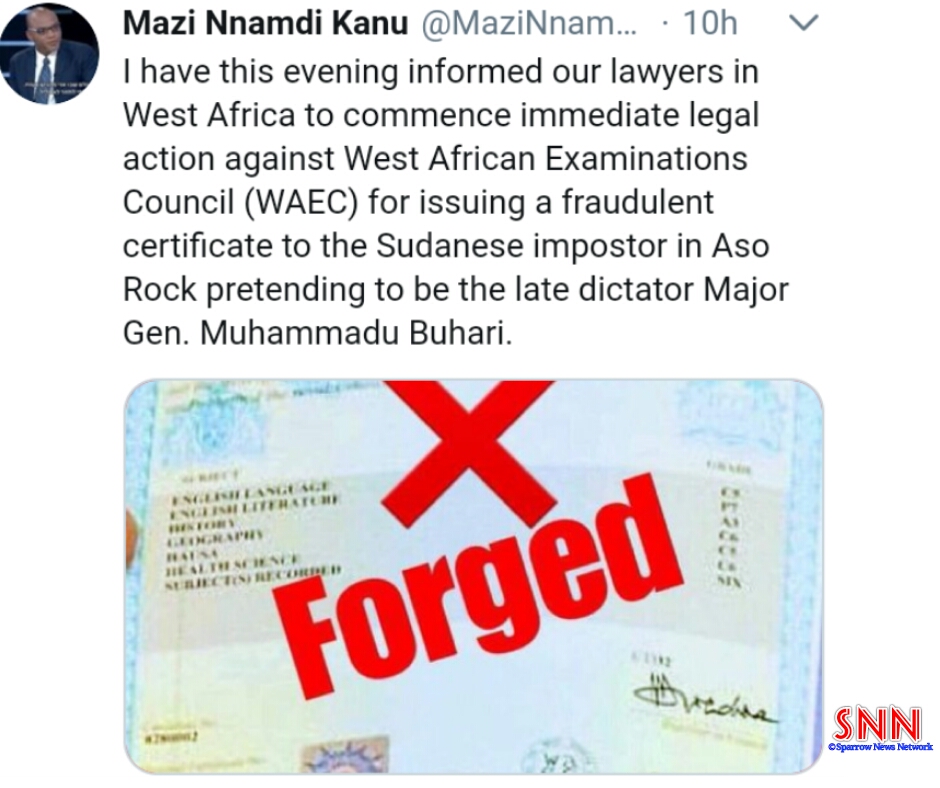Click "West African Examinations" in tweet text
This screenshot has width=940, height=788.
(x=546, y=158)
